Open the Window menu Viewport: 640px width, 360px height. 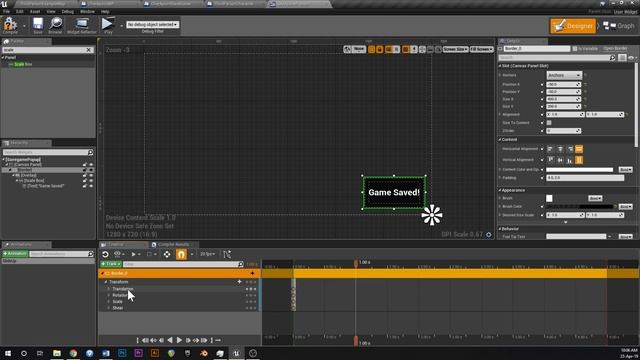[87, 12]
